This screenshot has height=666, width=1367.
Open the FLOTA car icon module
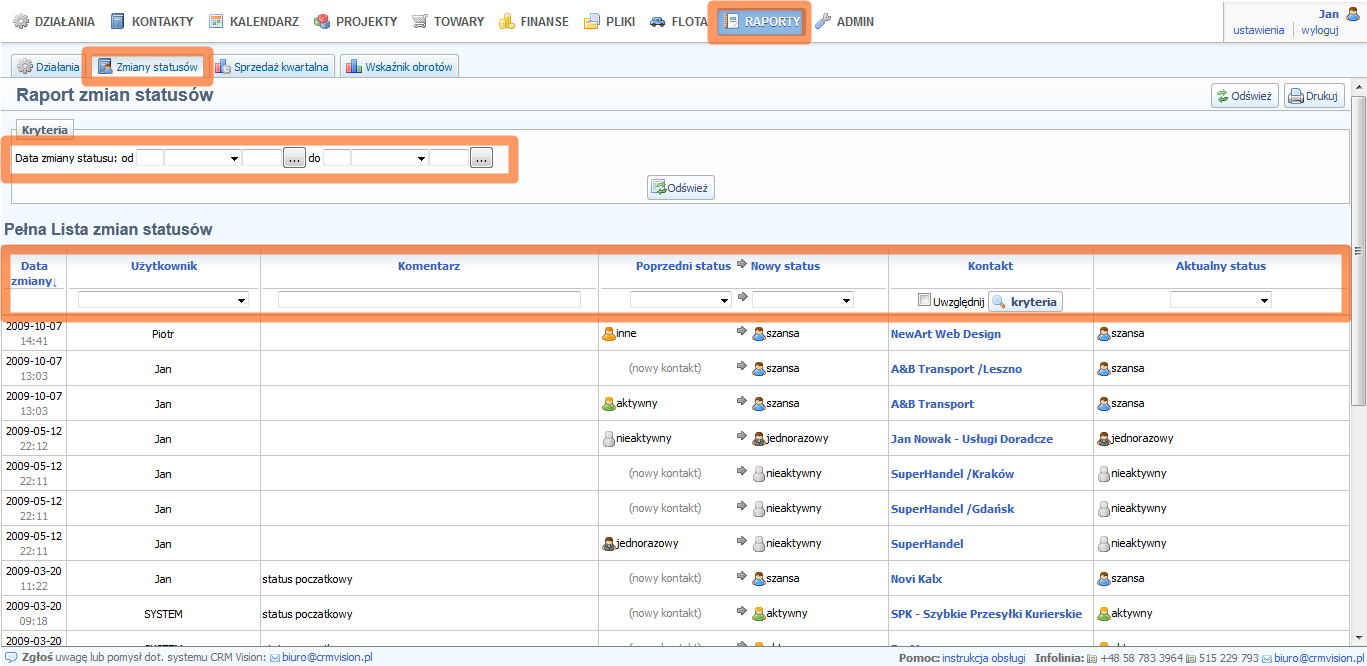pos(657,21)
